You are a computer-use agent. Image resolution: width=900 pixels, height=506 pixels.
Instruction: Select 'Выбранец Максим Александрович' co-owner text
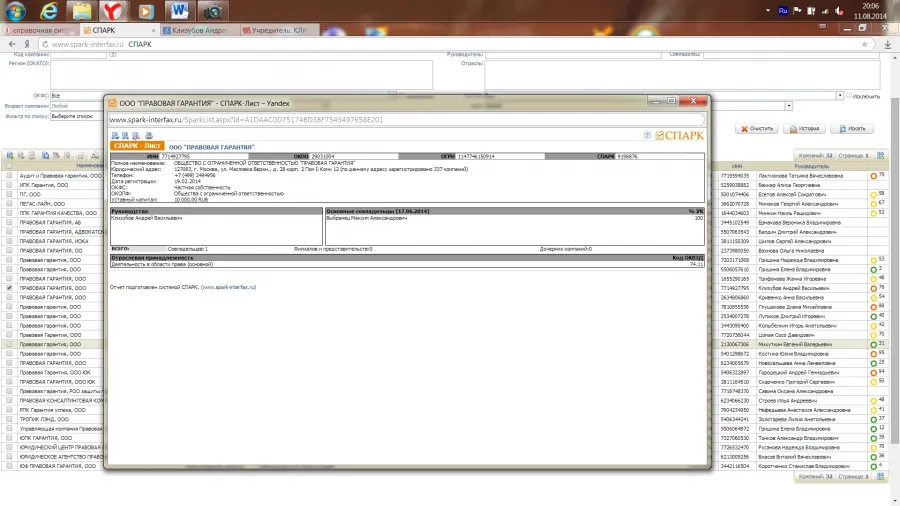click(x=367, y=218)
